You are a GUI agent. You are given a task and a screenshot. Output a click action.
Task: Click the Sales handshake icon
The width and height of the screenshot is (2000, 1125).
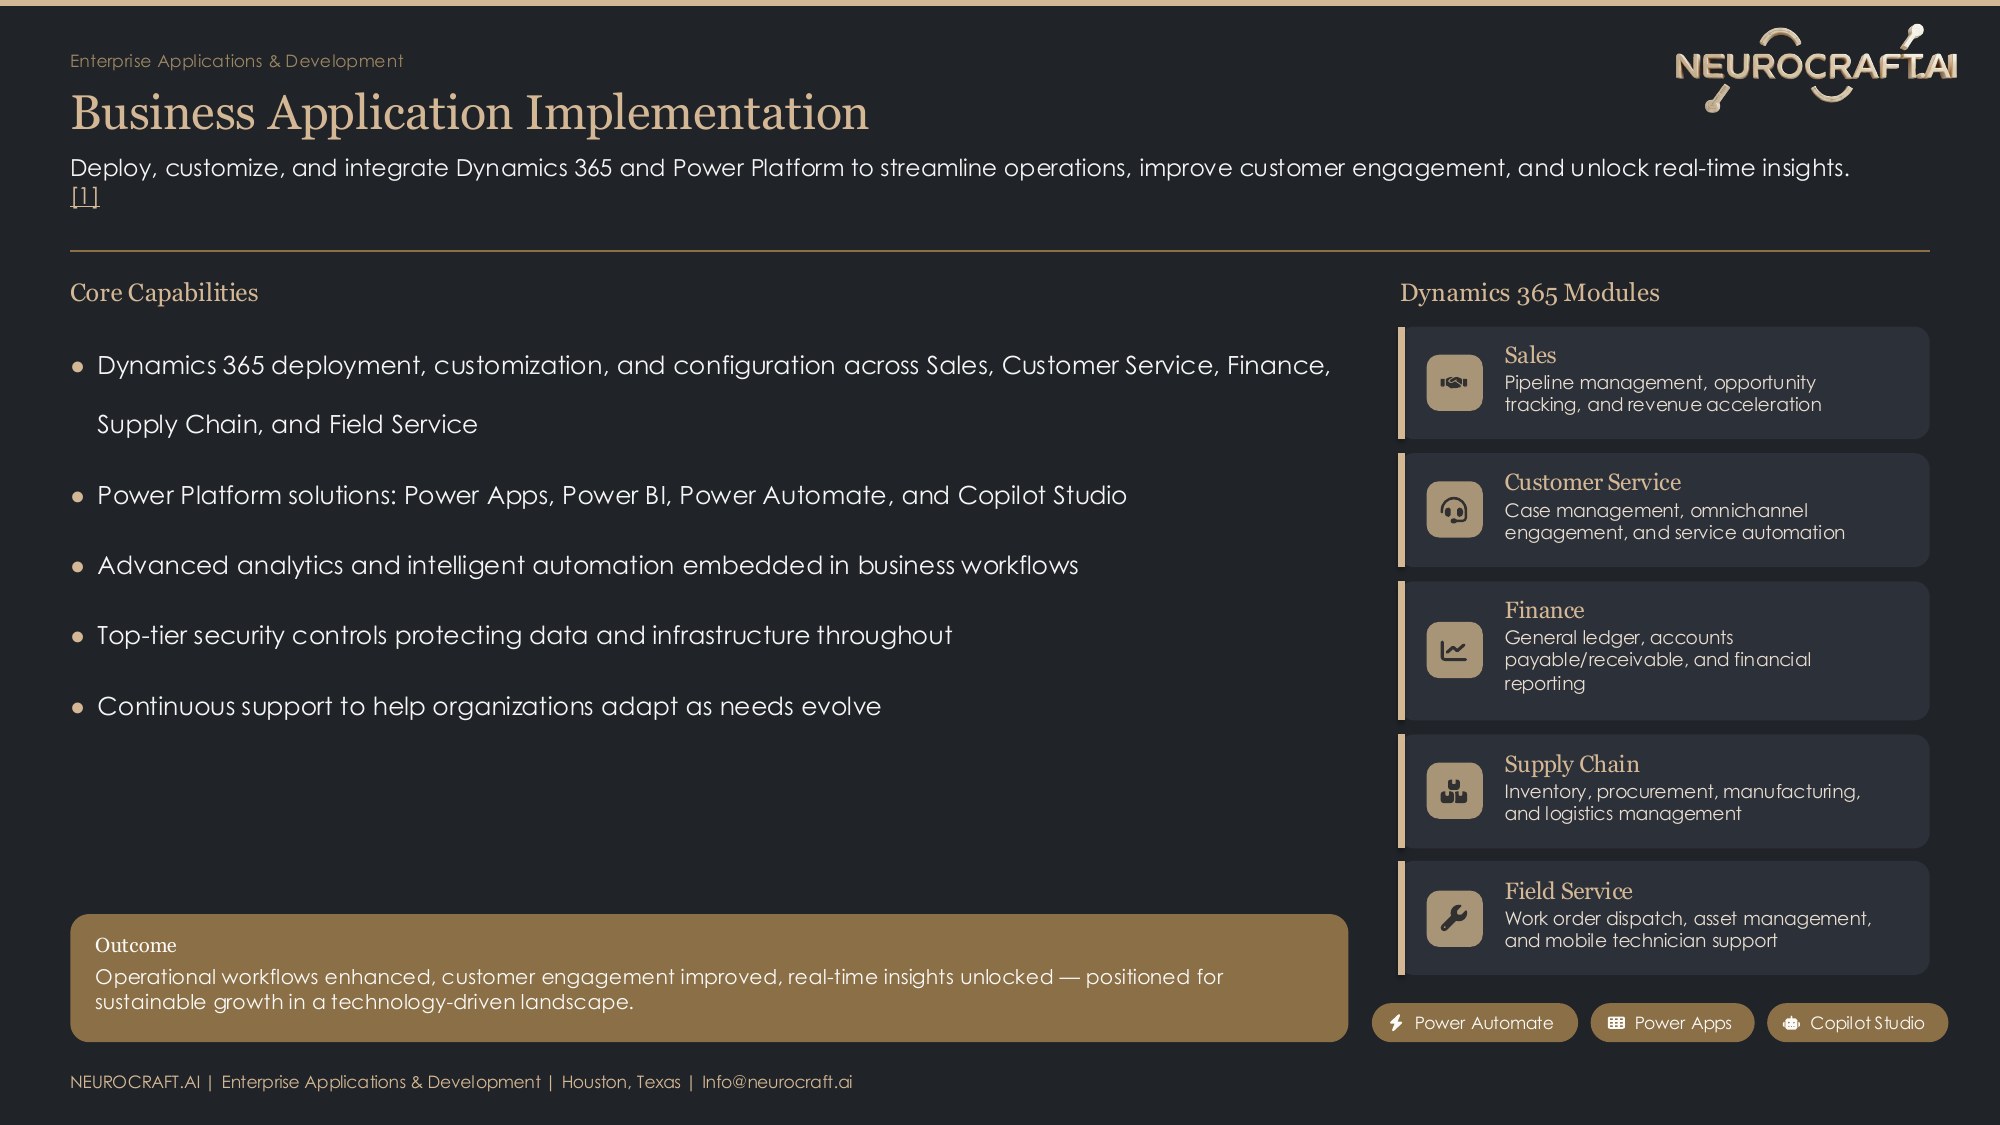pyautogui.click(x=1454, y=382)
